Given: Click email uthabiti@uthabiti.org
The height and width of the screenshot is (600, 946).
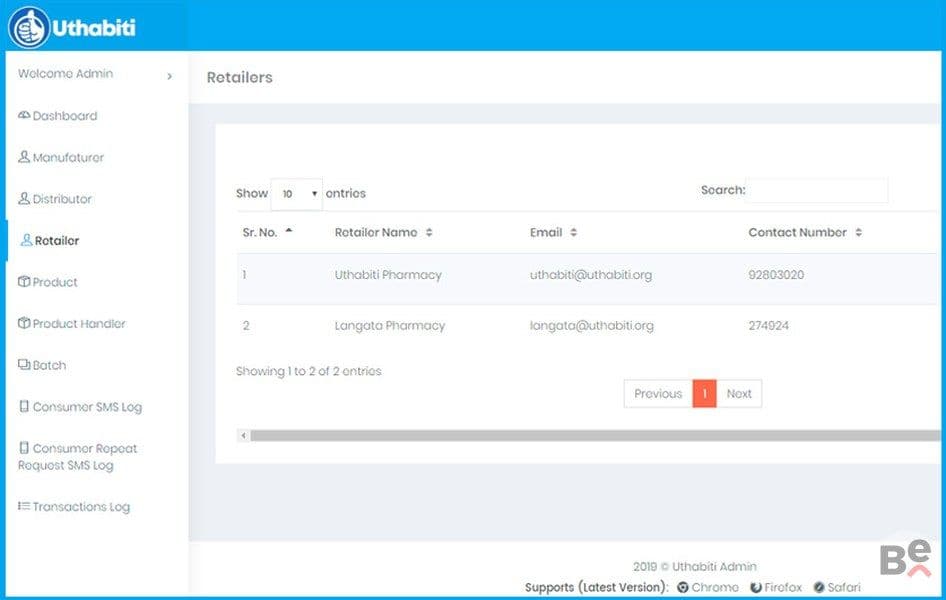Looking at the screenshot, I should tap(591, 275).
